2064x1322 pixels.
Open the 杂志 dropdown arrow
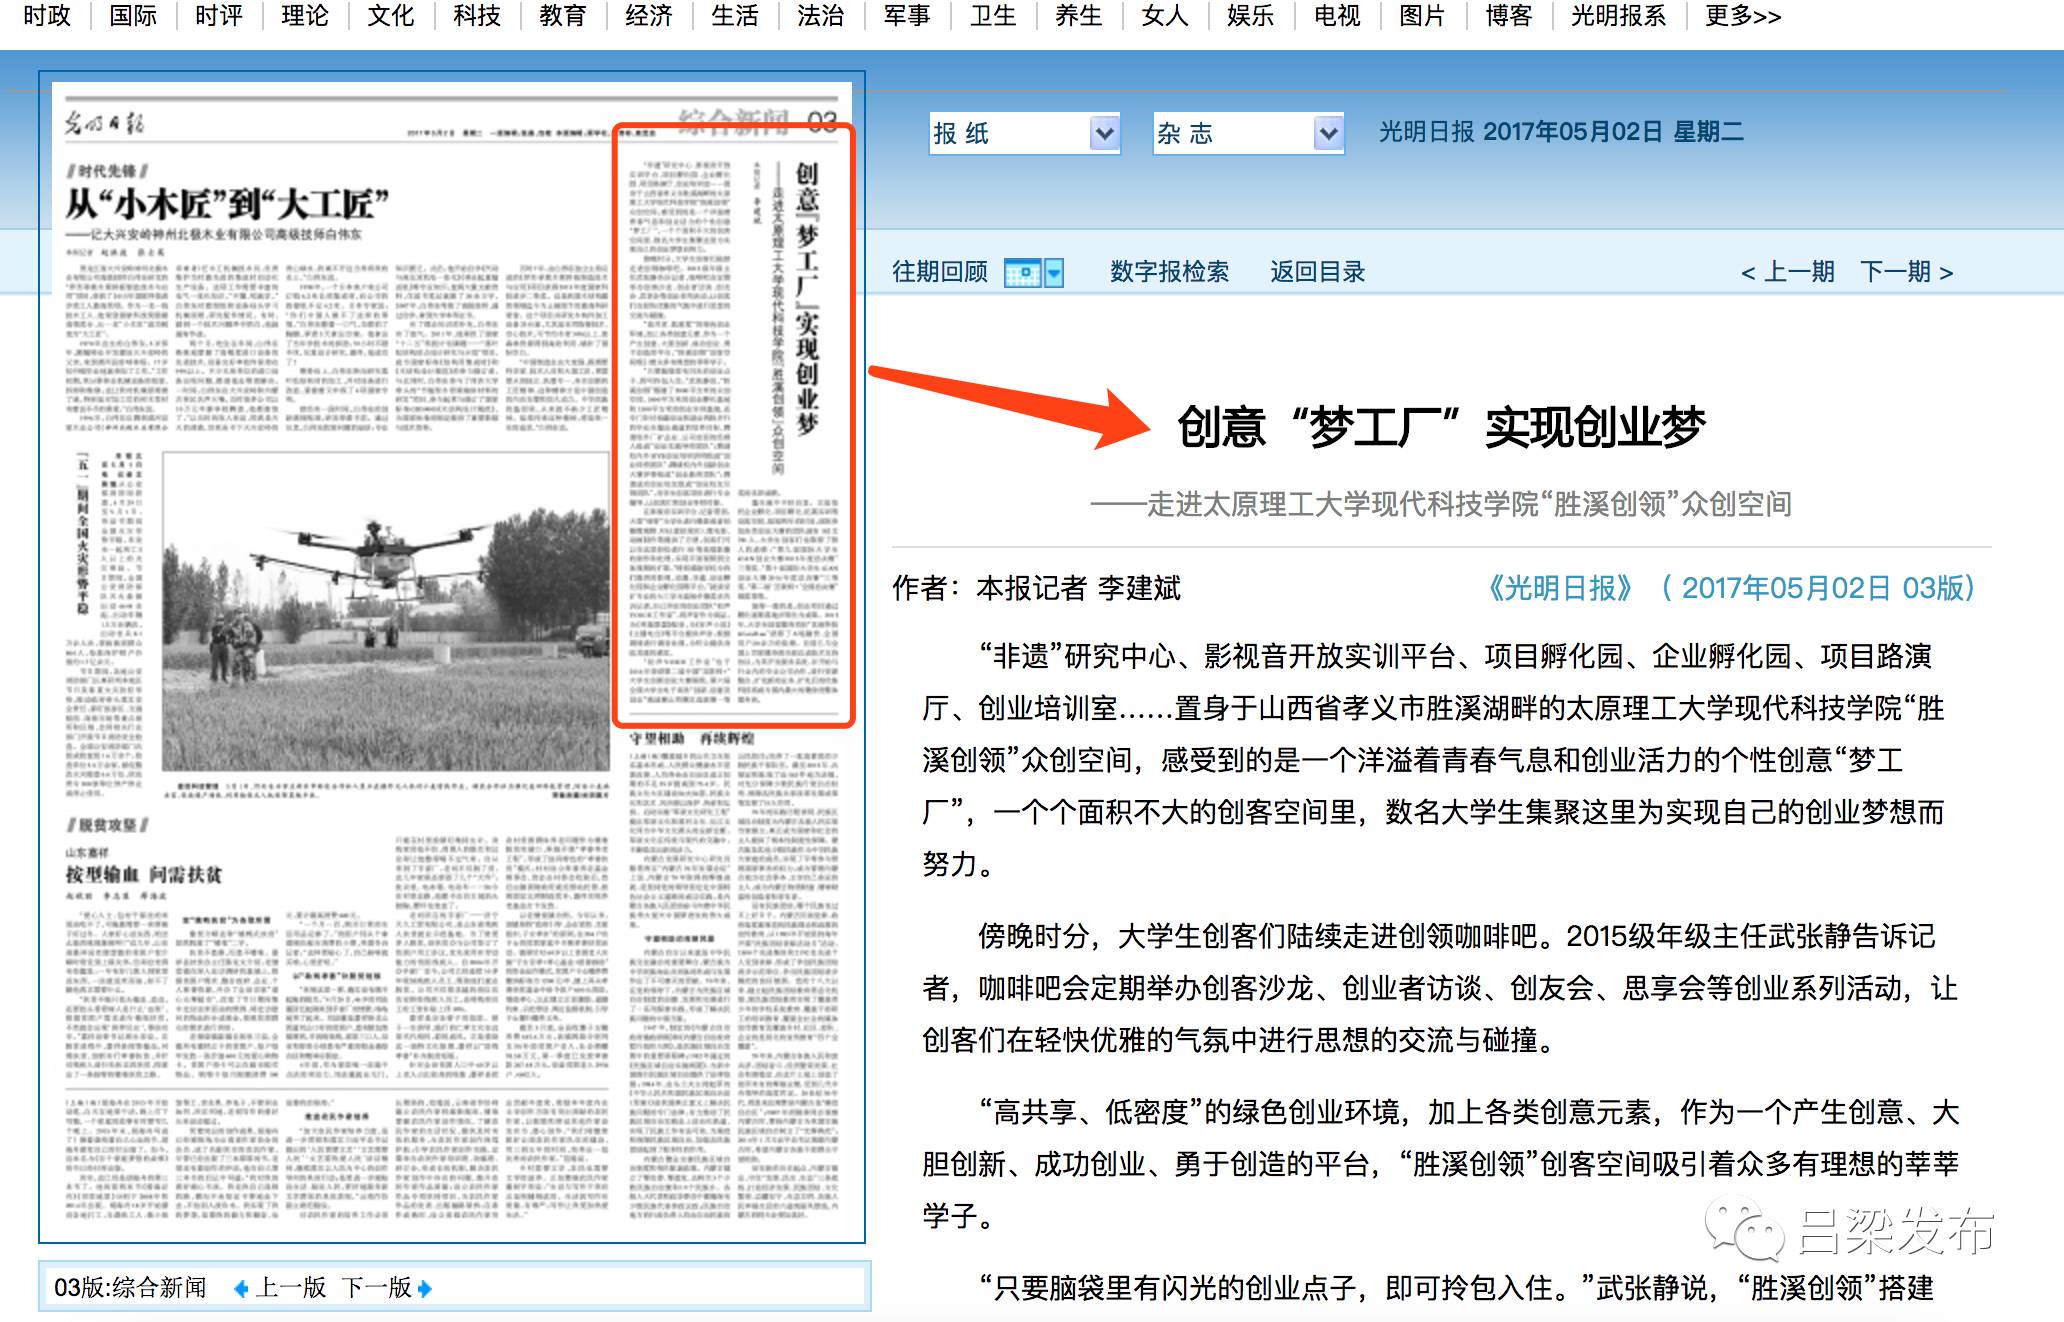click(x=1328, y=133)
